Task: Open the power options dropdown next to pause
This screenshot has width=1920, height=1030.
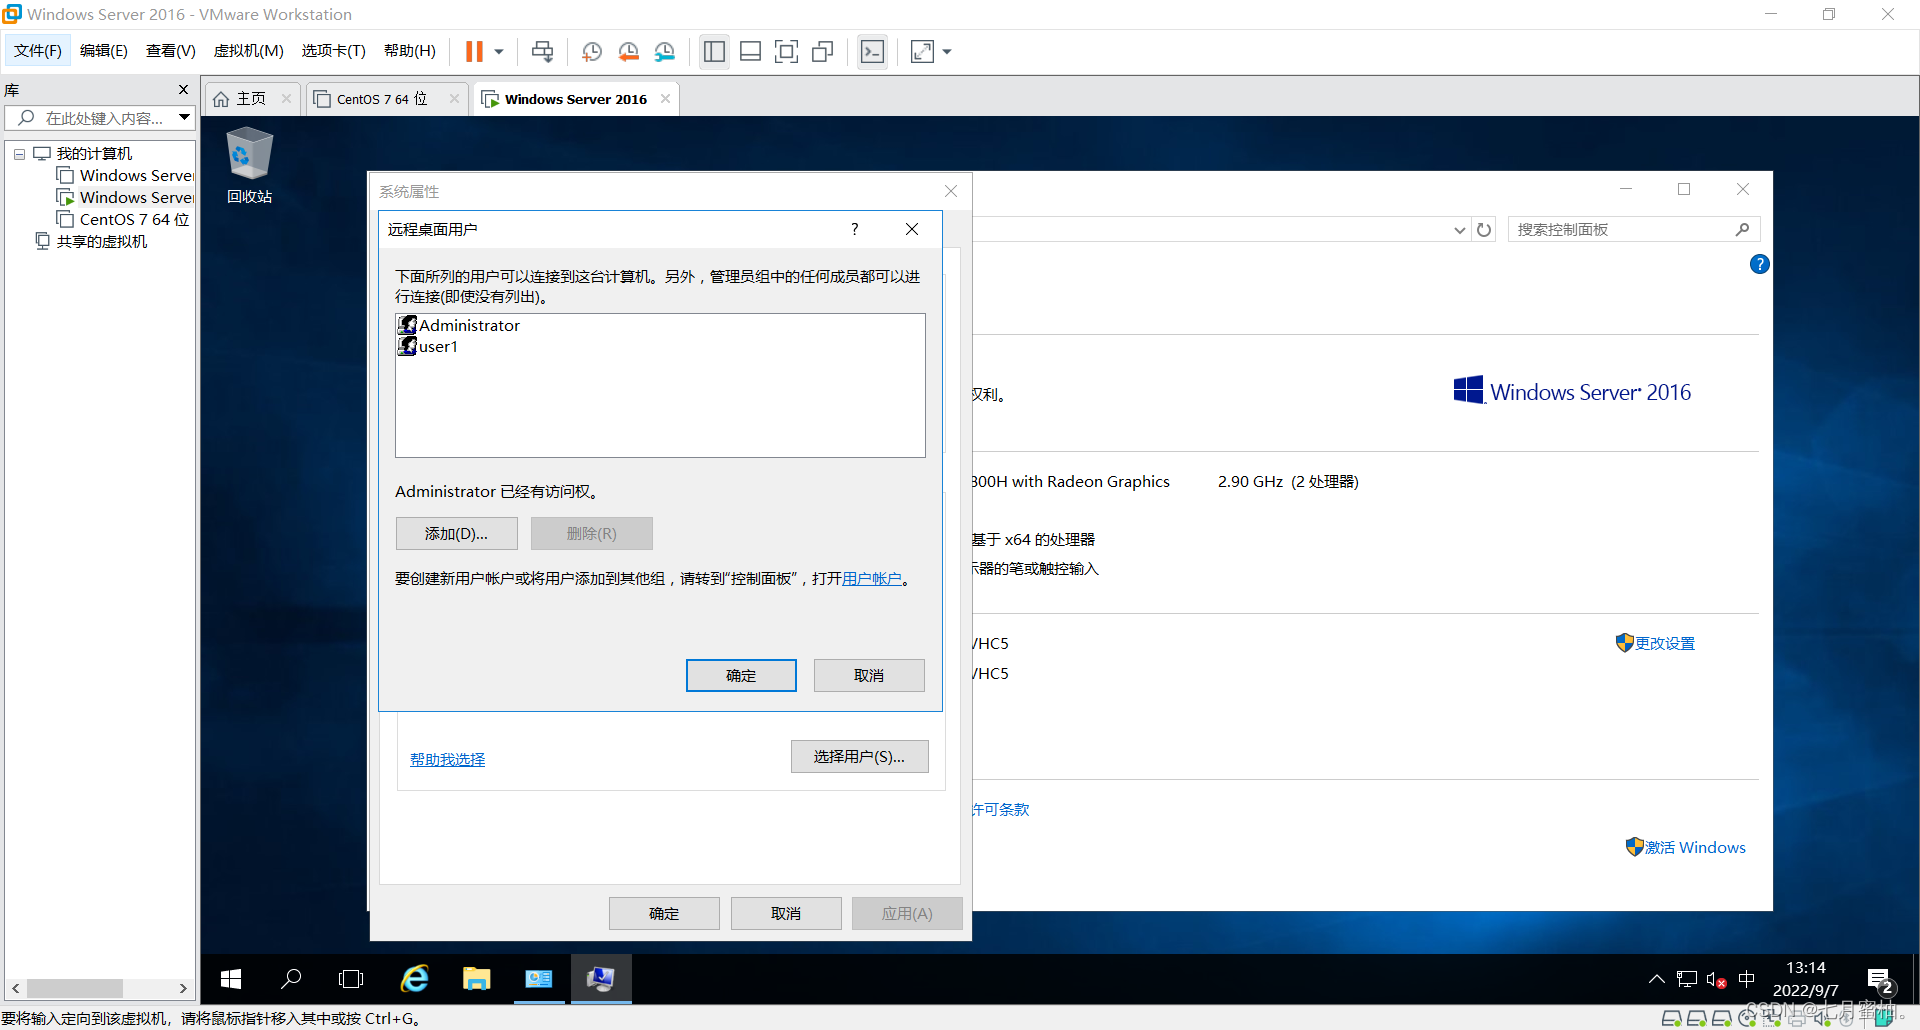Action: click(x=499, y=51)
